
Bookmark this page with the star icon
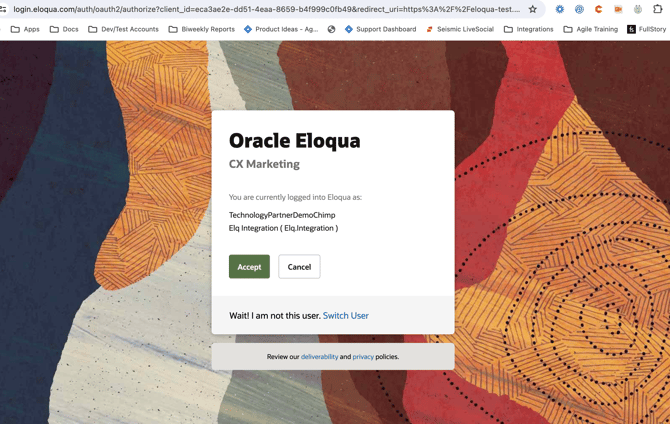pos(532,9)
